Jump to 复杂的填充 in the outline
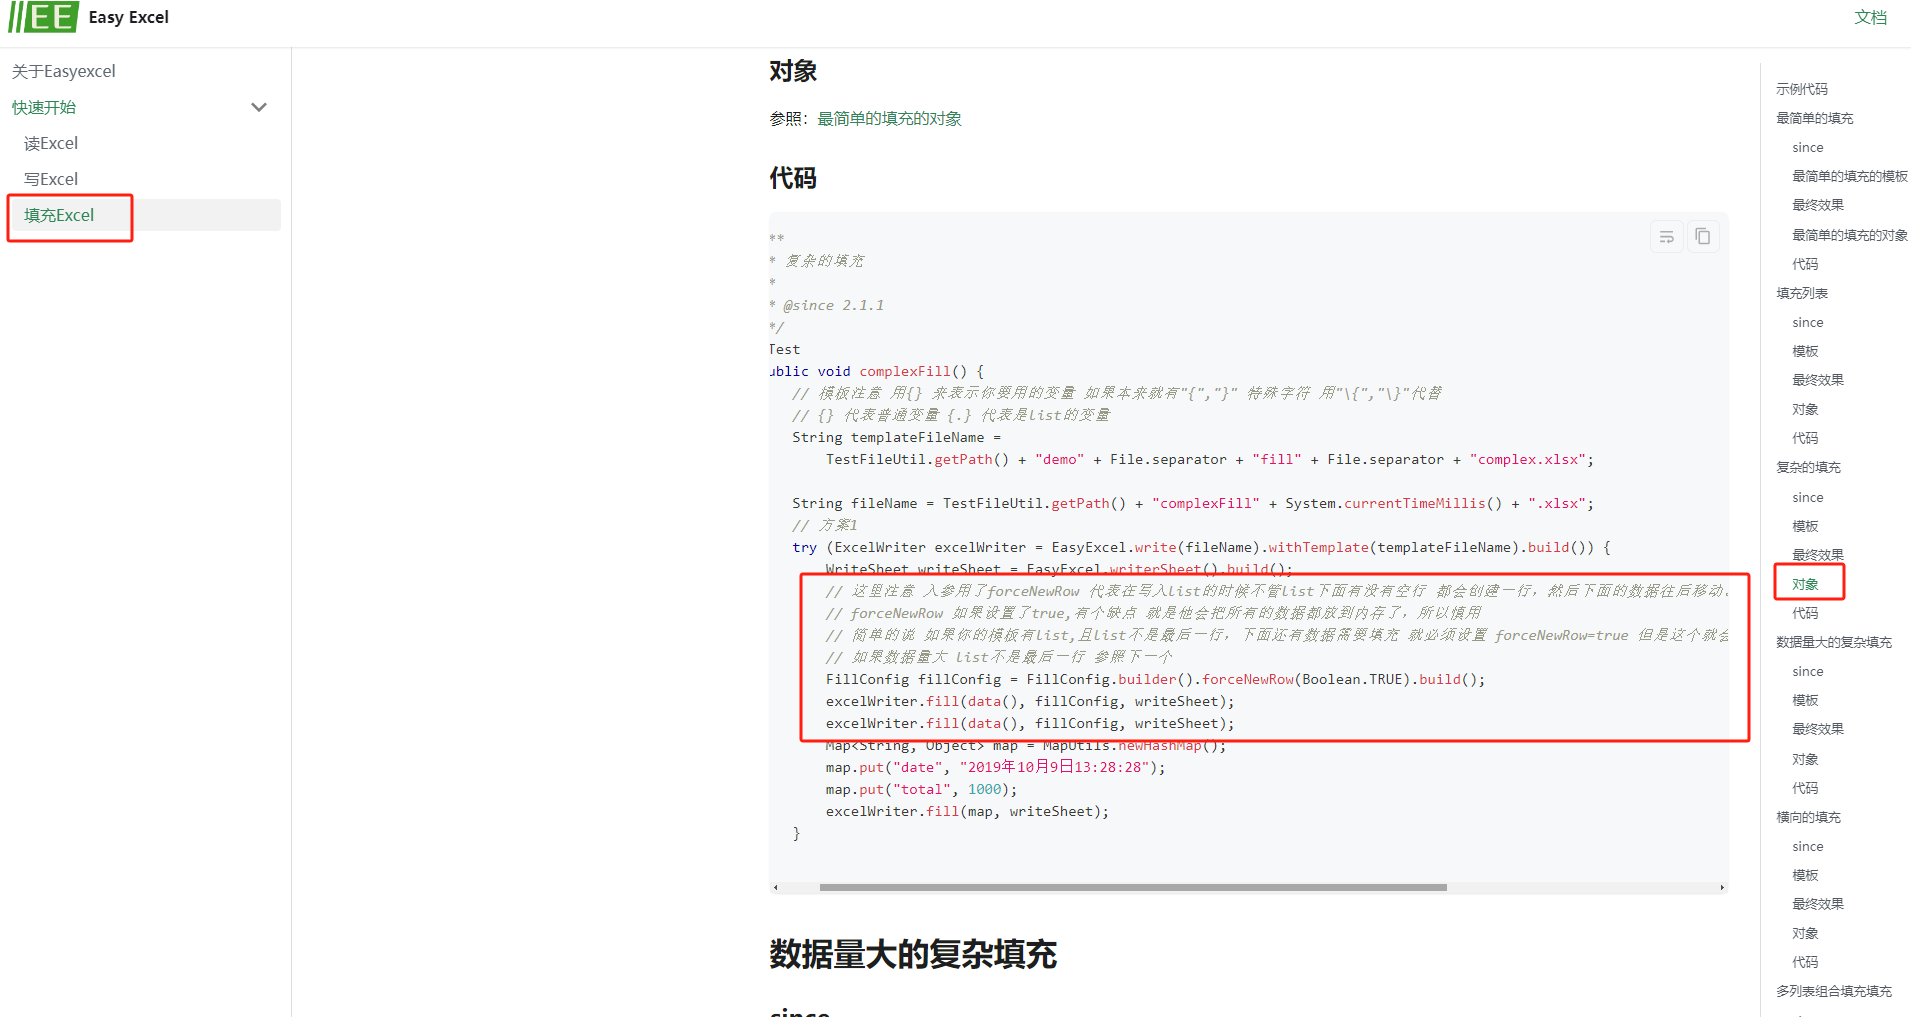 click(x=1808, y=467)
